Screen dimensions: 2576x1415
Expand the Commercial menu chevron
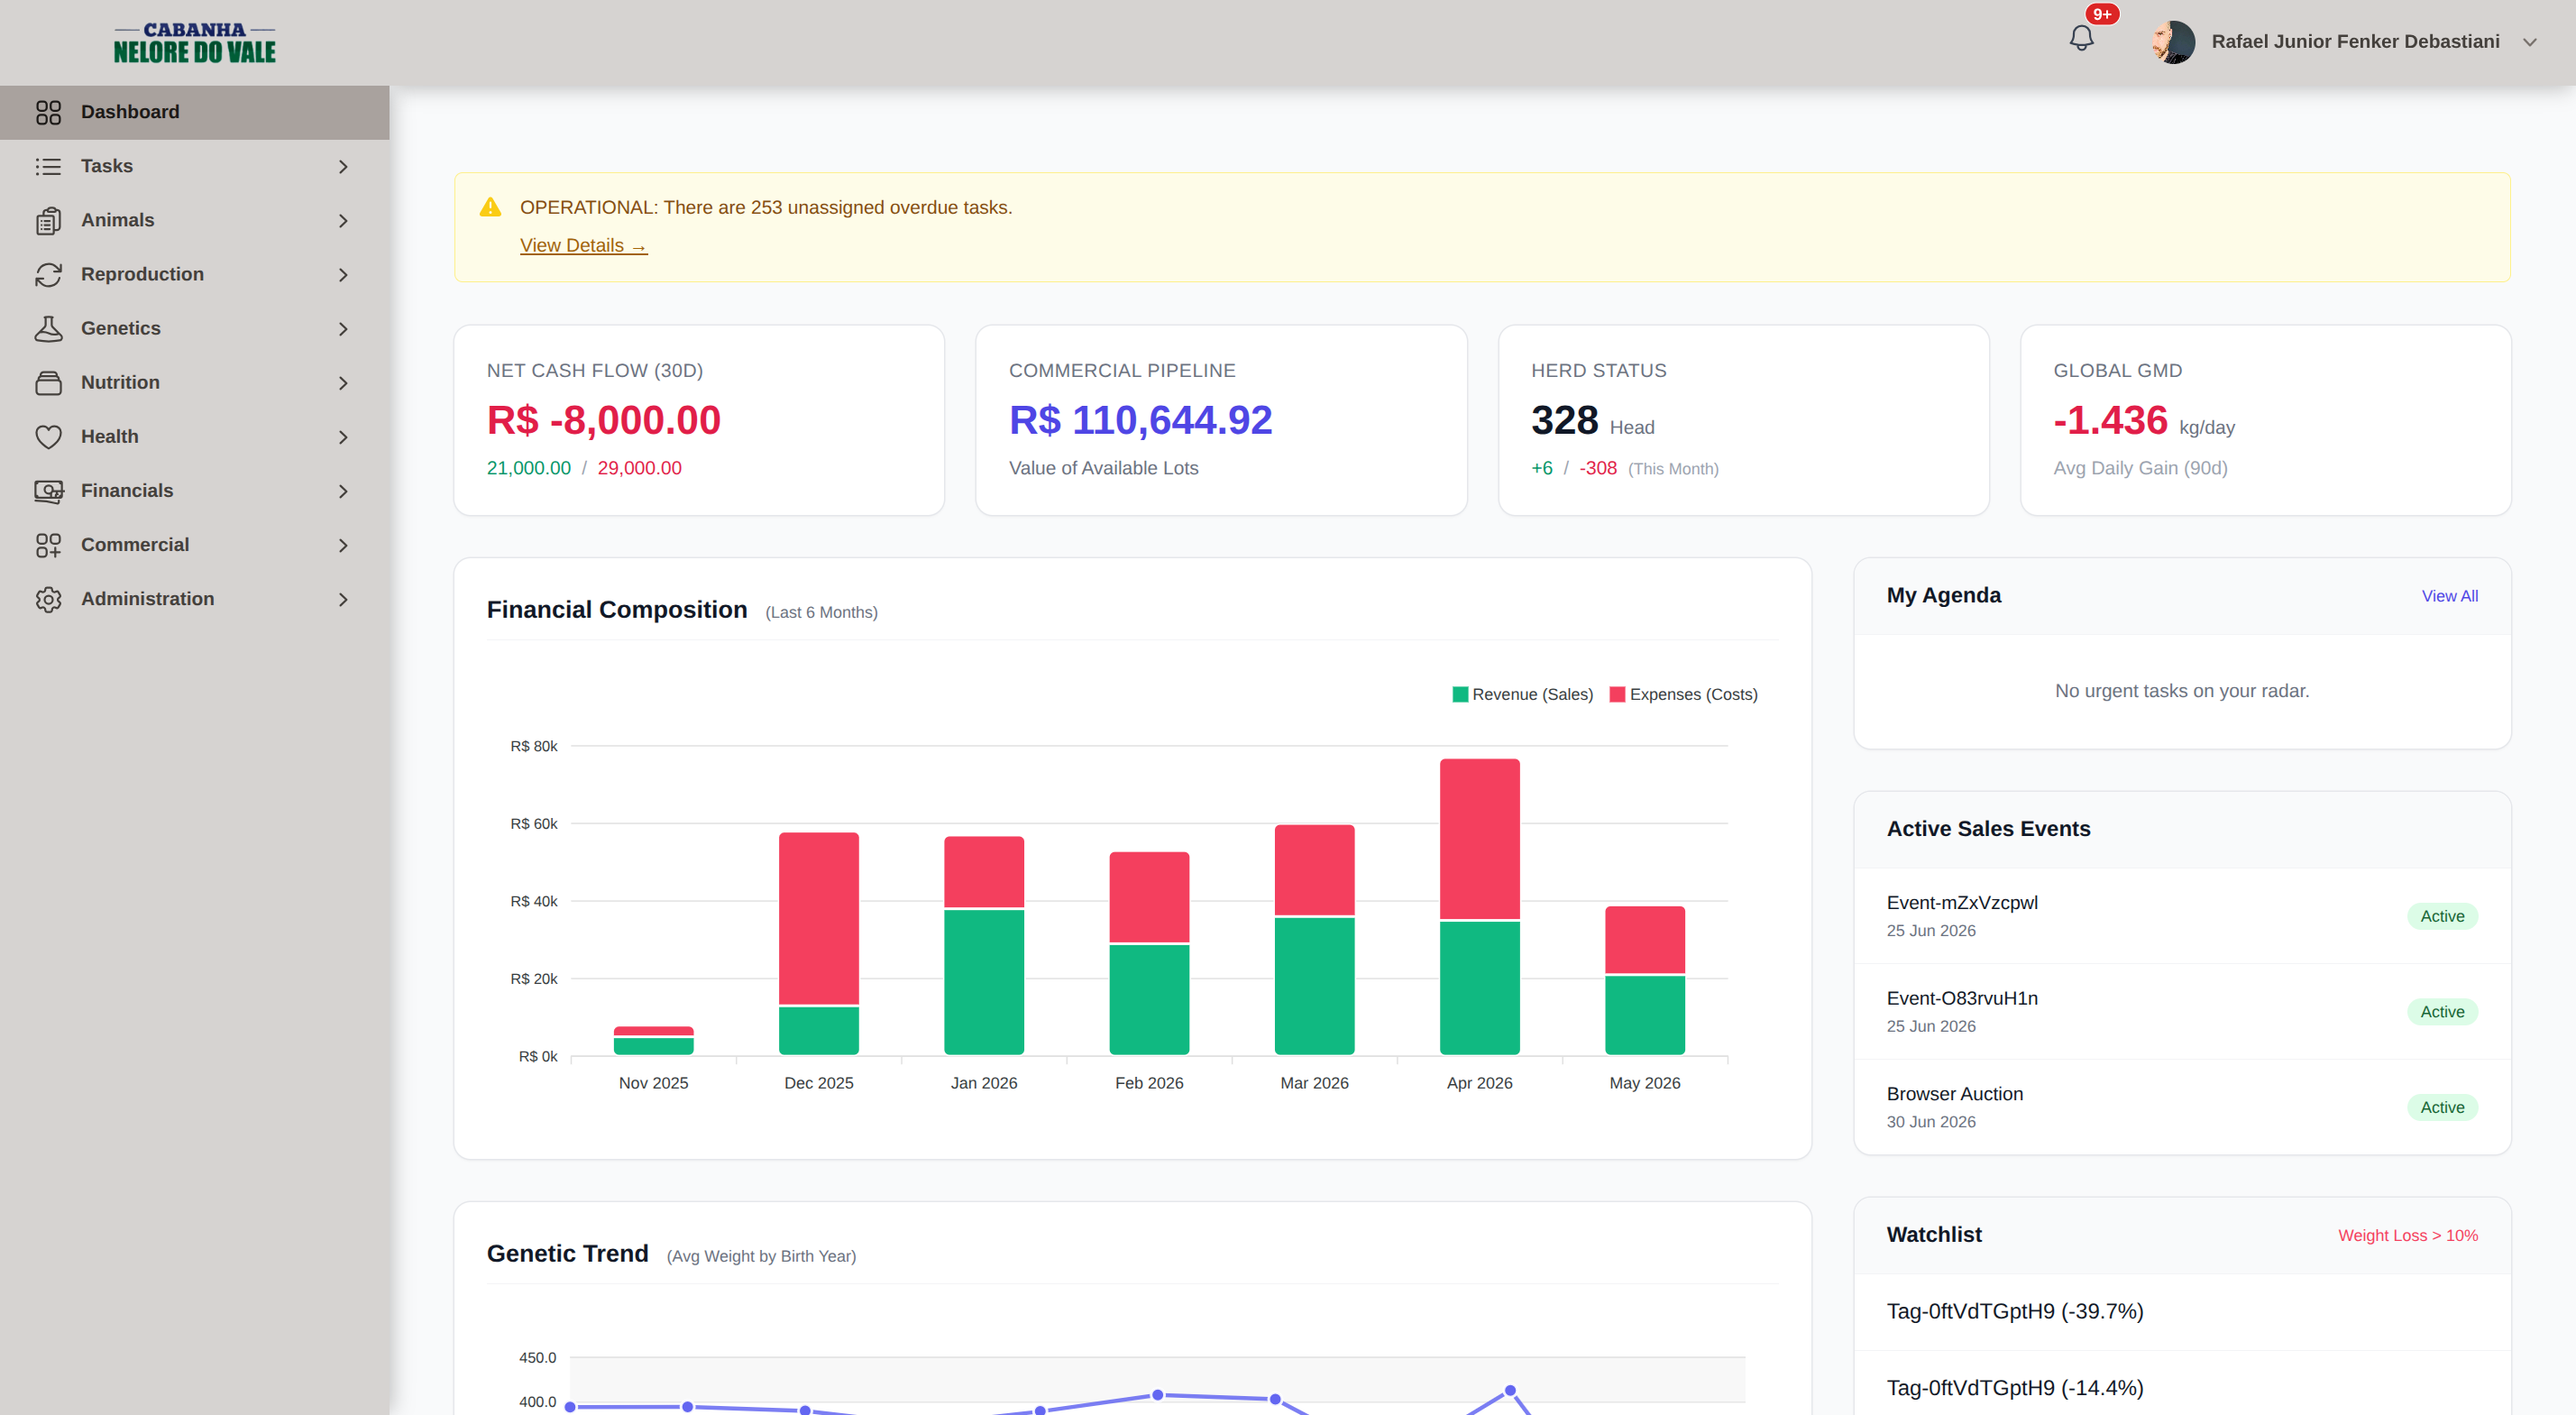343,544
